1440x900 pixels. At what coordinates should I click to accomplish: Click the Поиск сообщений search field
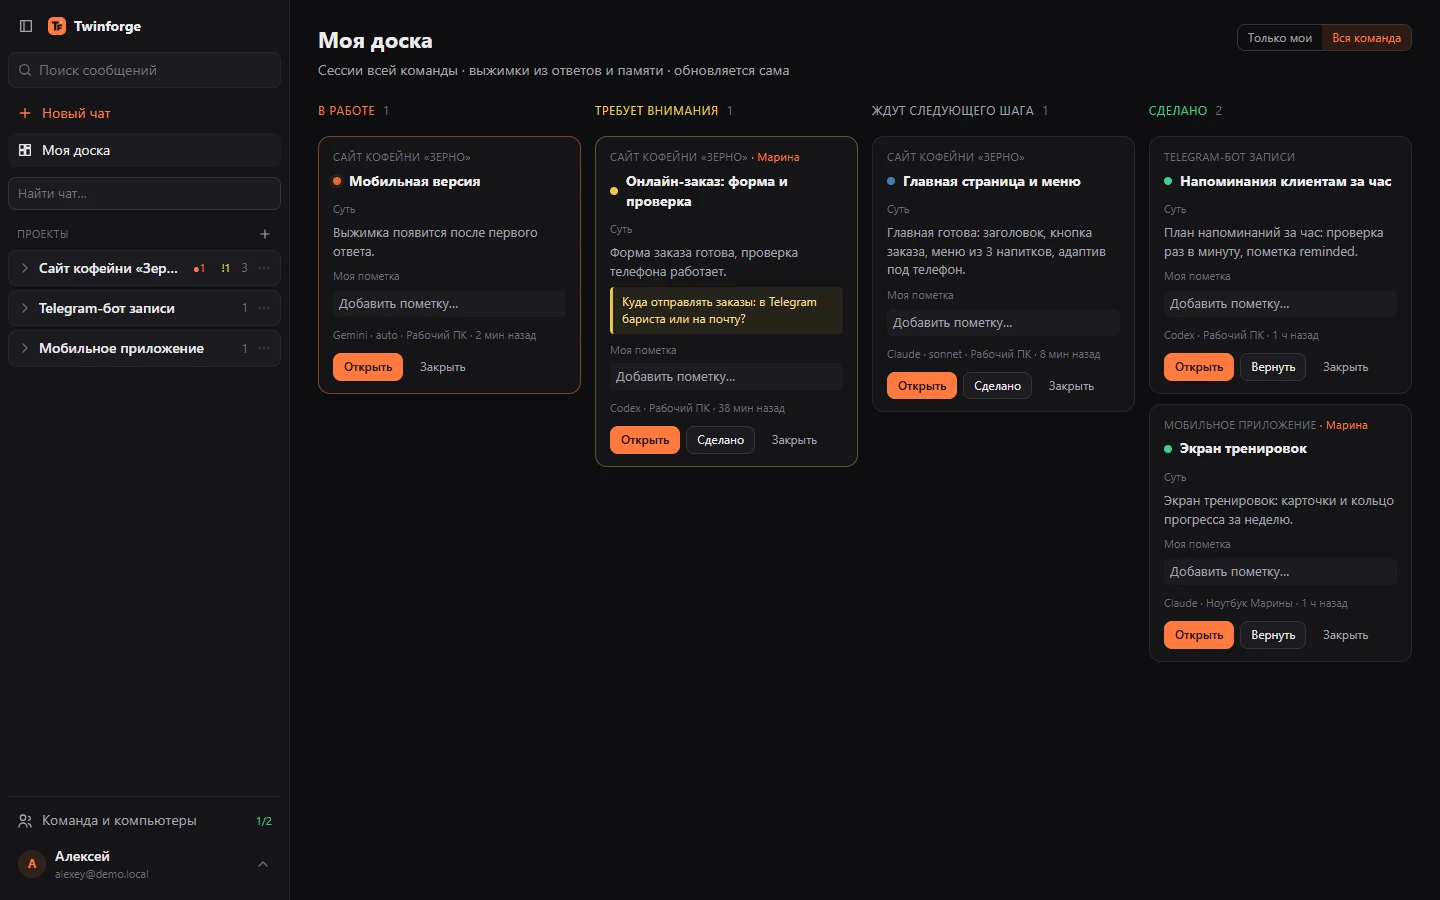(x=144, y=70)
